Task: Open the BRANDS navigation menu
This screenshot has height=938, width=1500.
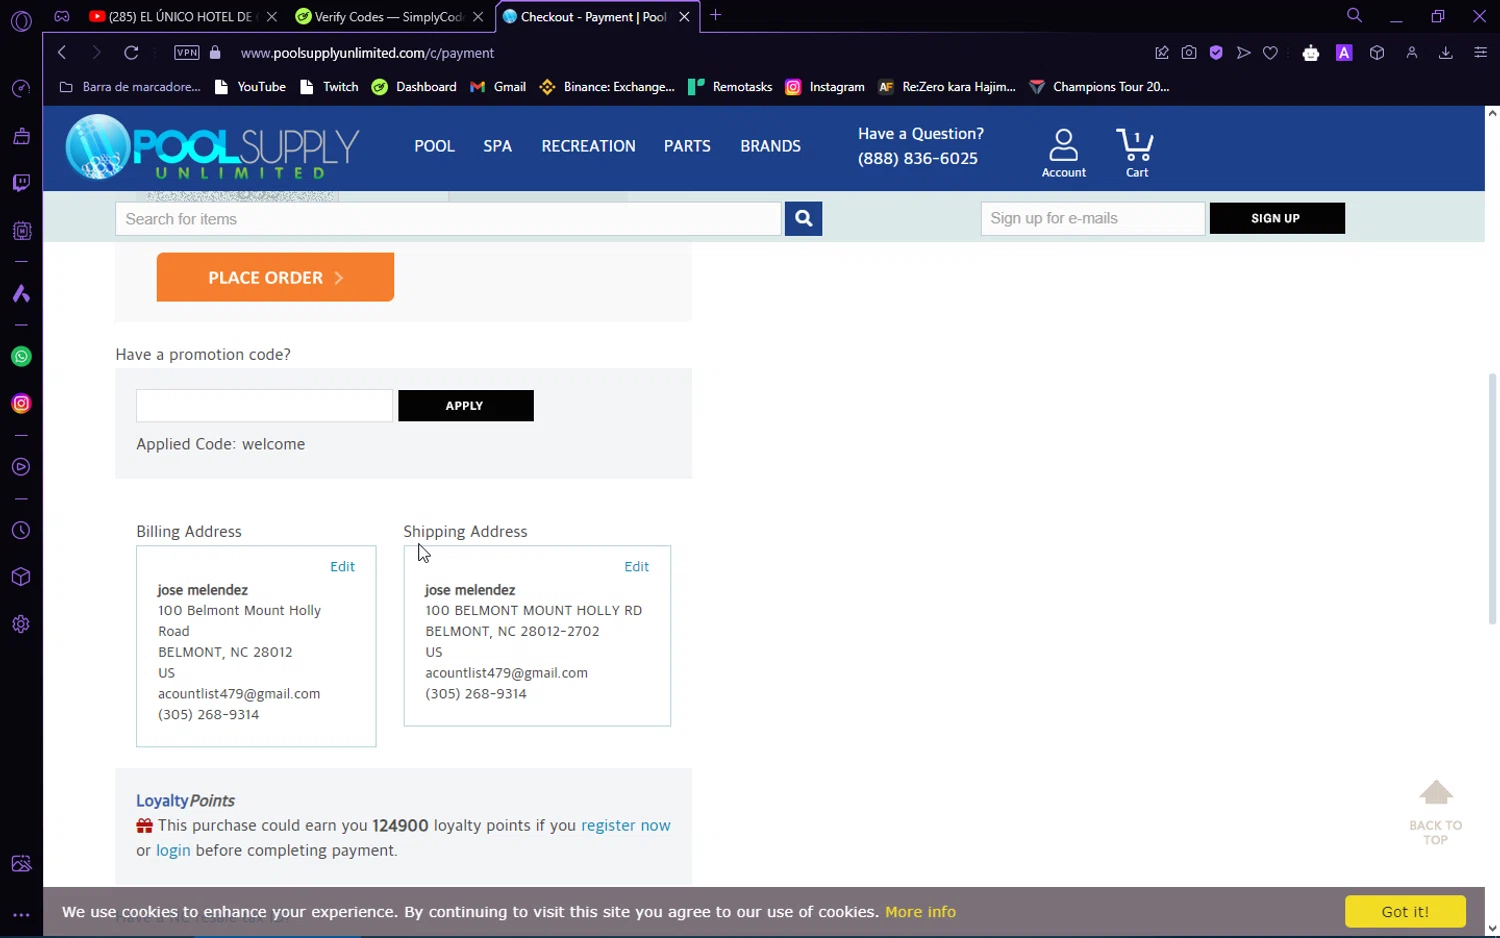Action: 770,146
